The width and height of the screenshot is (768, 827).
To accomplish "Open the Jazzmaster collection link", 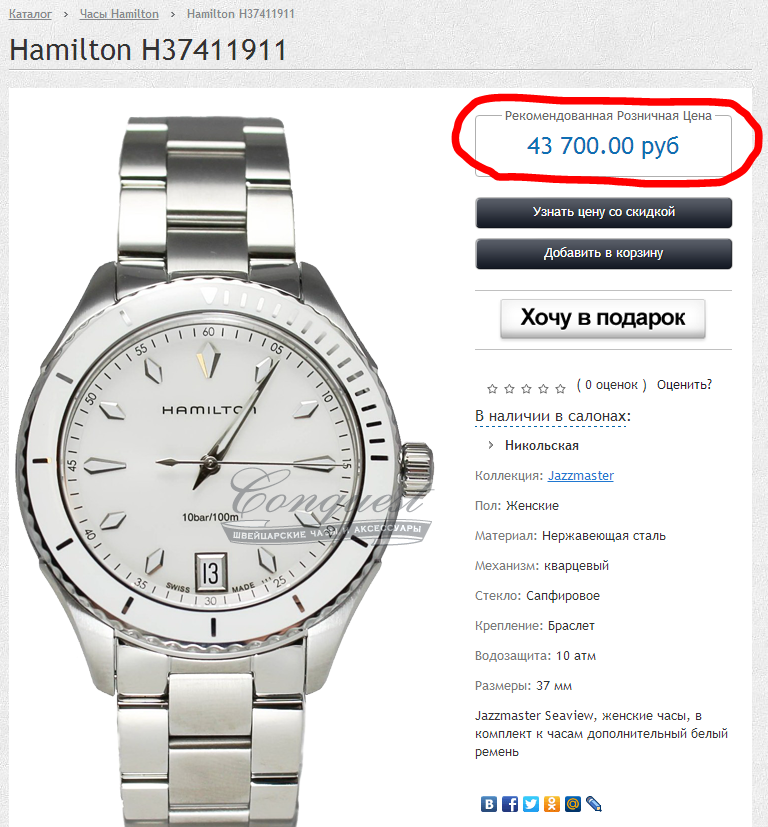I will (x=581, y=476).
